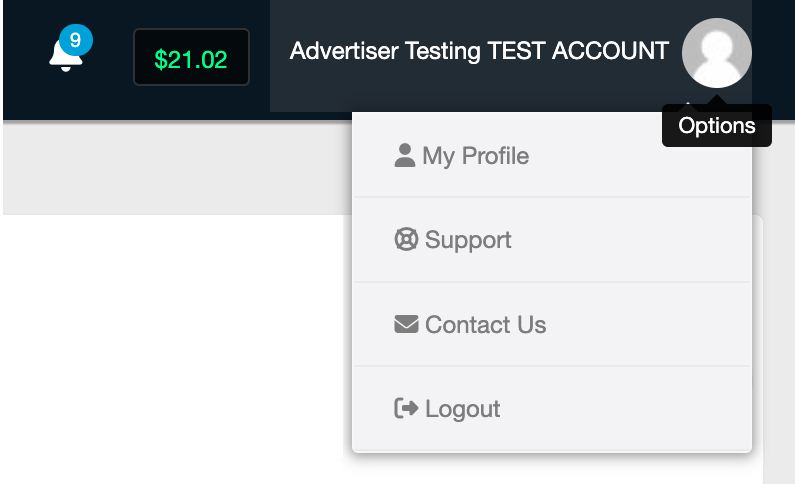Click the empty space right of Support
This screenshot has width=795, height=484.
pyautogui.click(x=630, y=240)
